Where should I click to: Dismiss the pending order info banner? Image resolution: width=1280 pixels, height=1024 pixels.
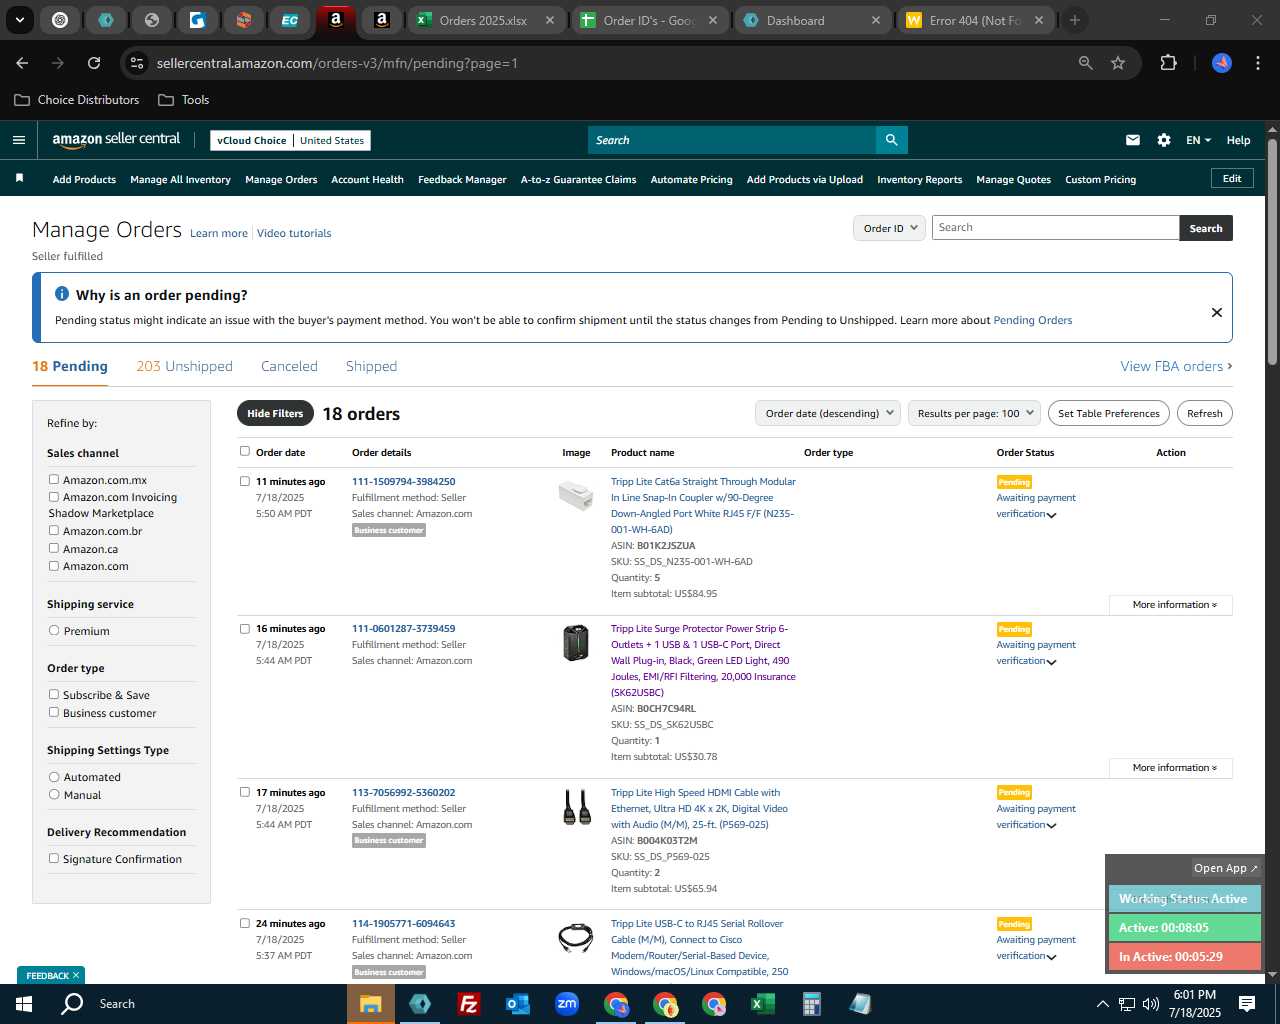coord(1217,312)
